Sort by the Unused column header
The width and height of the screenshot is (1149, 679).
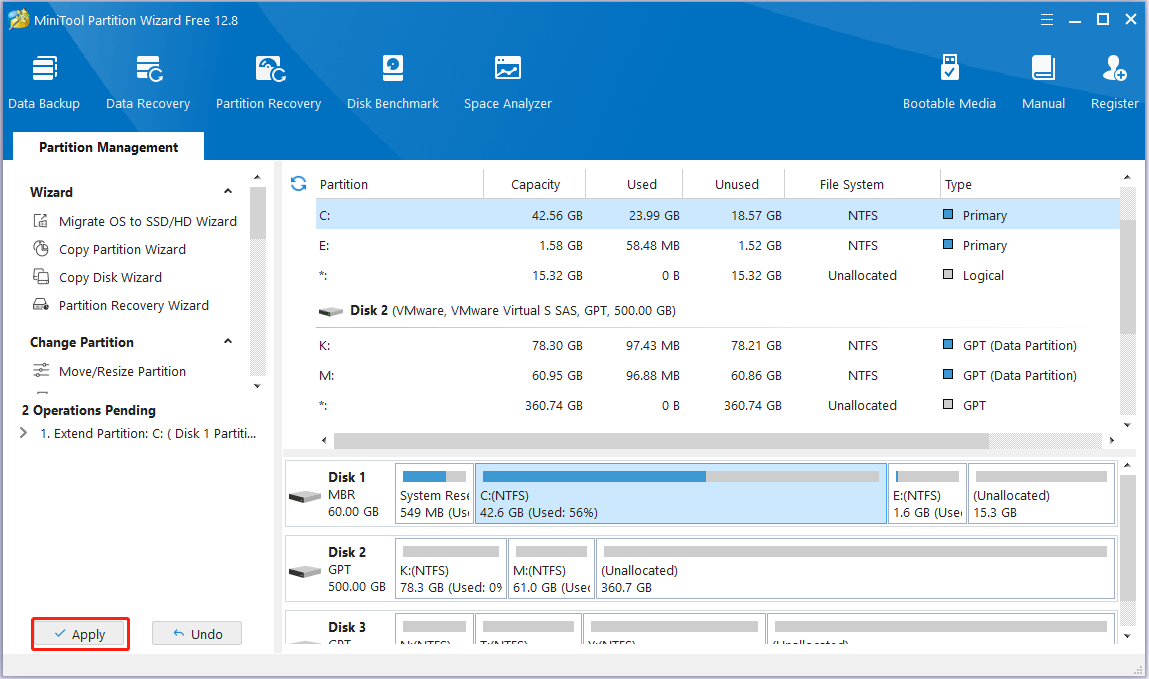click(734, 184)
